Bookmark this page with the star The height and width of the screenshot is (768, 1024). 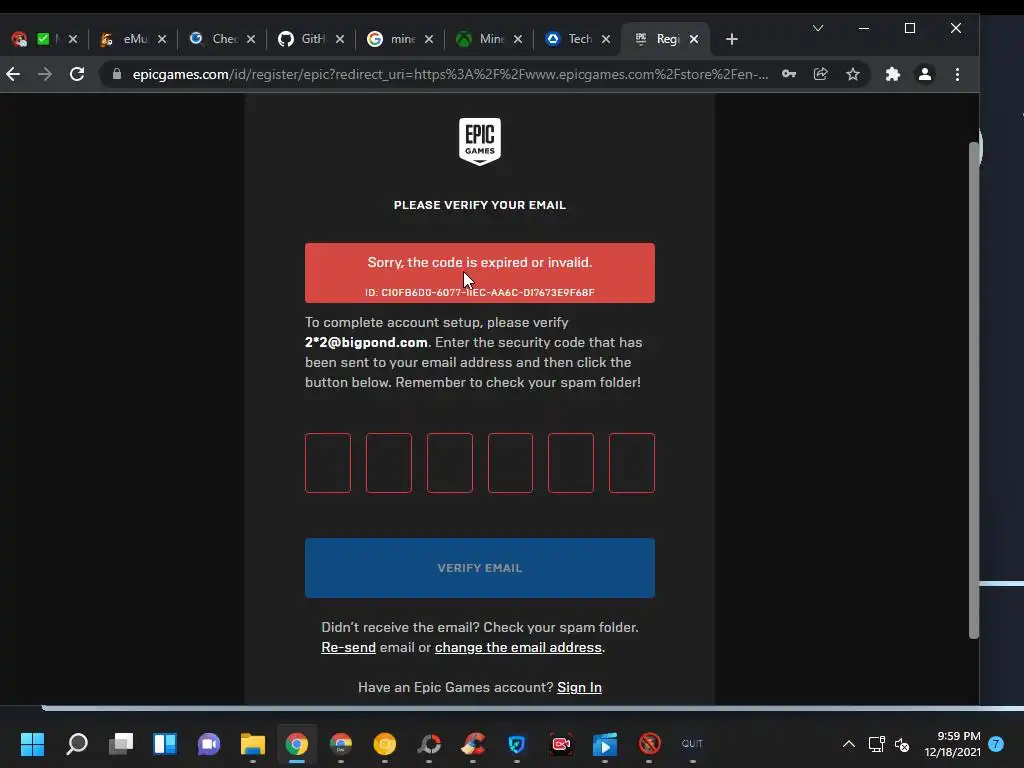pos(853,74)
